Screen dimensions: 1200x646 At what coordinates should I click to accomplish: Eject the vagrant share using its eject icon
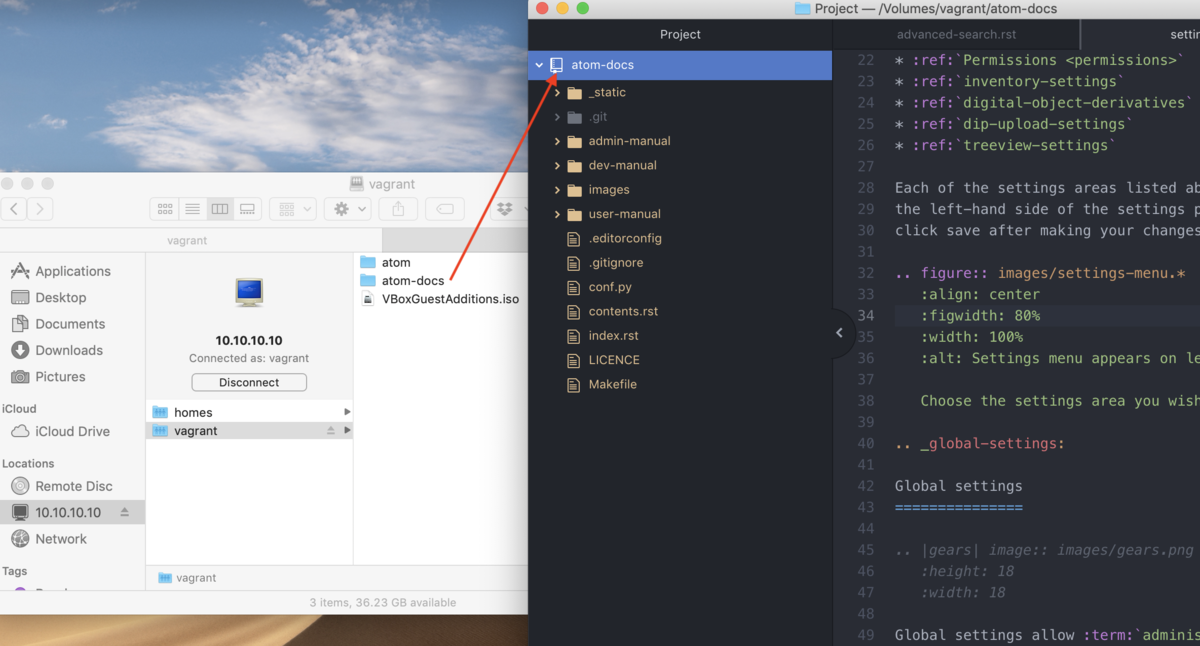(332, 430)
